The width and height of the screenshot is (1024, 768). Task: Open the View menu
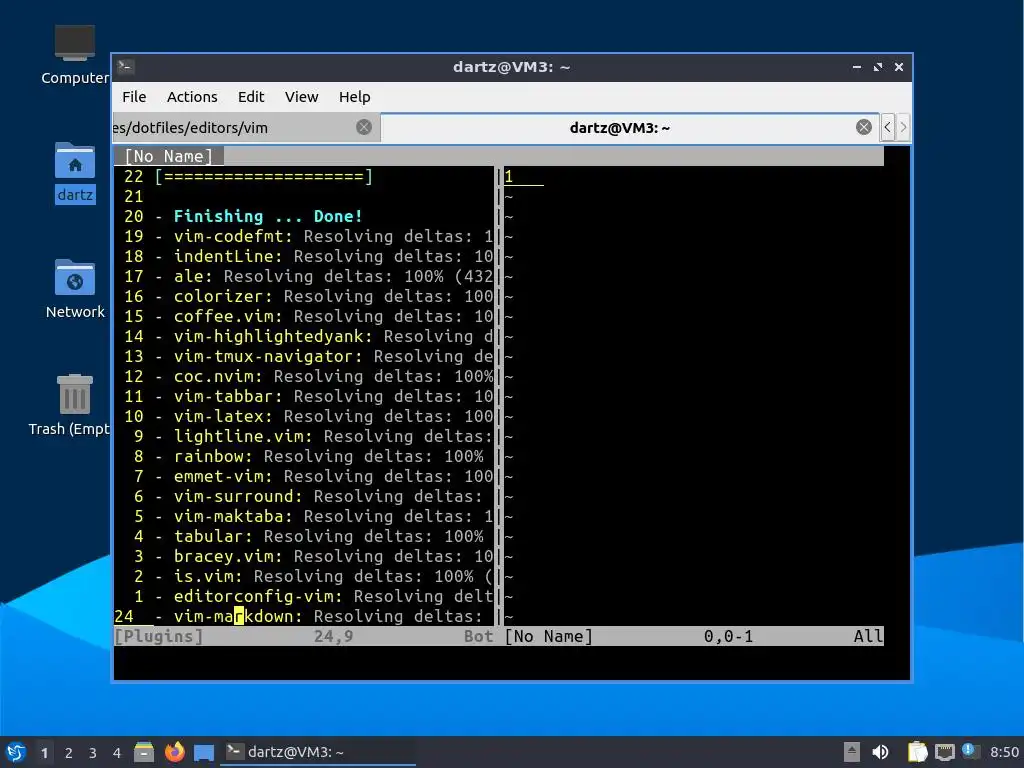(x=301, y=97)
